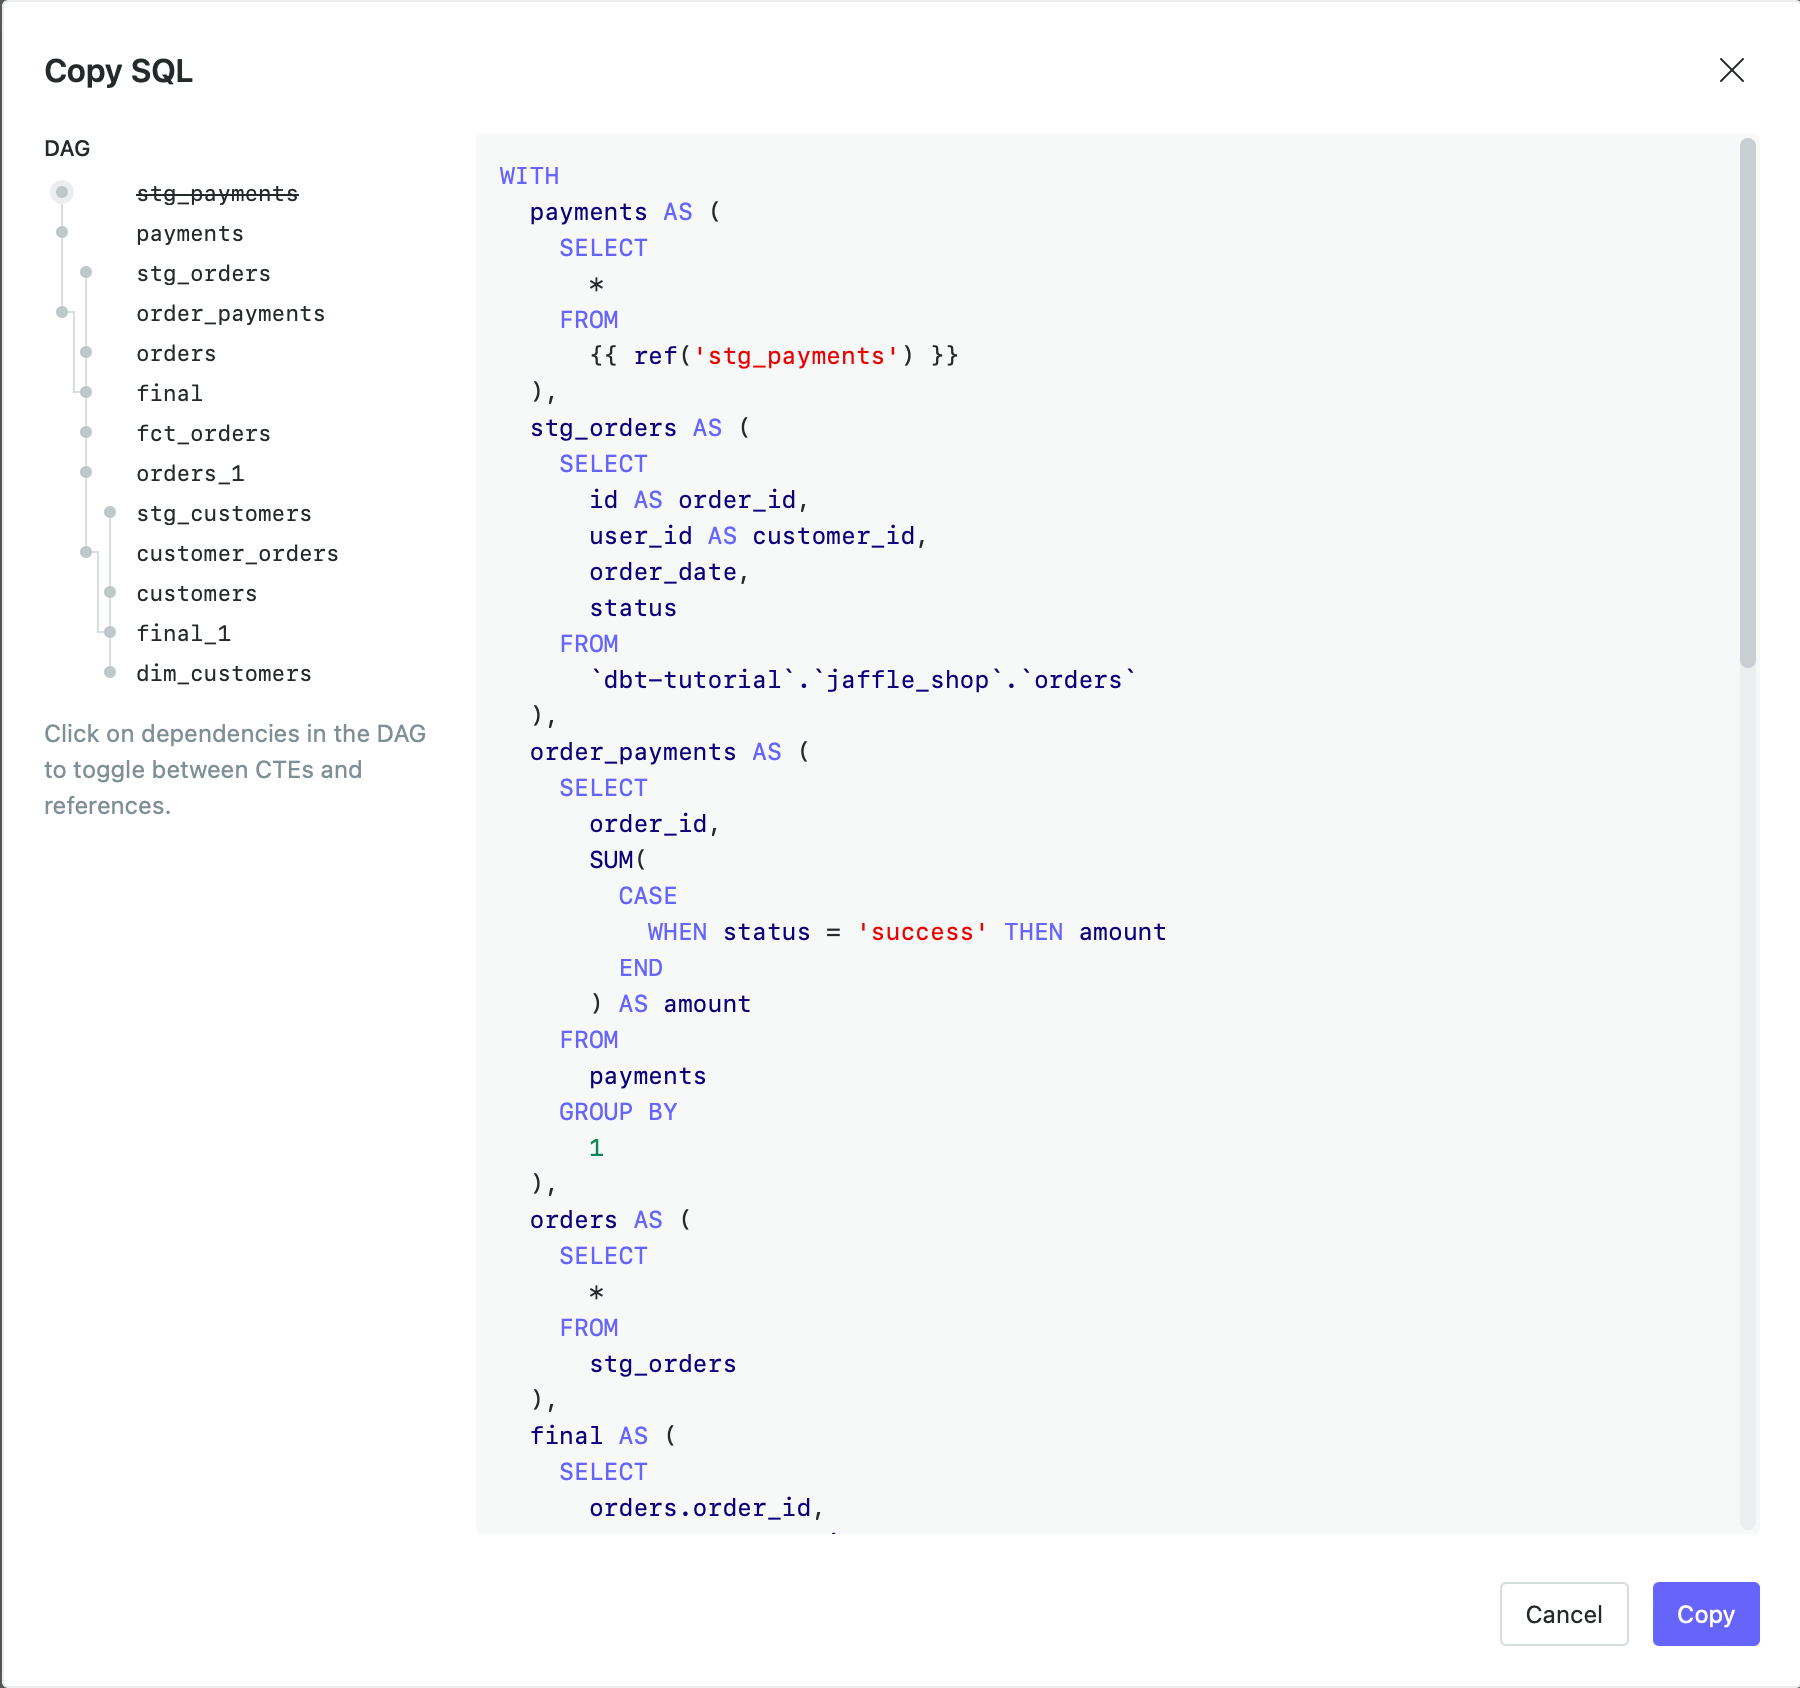Click the Copy button
The width and height of the screenshot is (1800, 1688).
coord(1706,1614)
